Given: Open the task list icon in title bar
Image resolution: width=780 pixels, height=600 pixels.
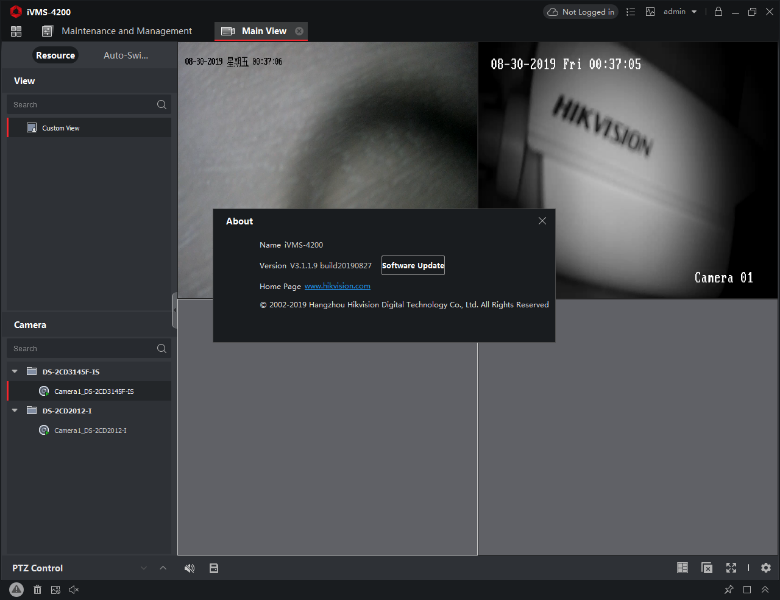Looking at the screenshot, I should pyautogui.click(x=630, y=11).
